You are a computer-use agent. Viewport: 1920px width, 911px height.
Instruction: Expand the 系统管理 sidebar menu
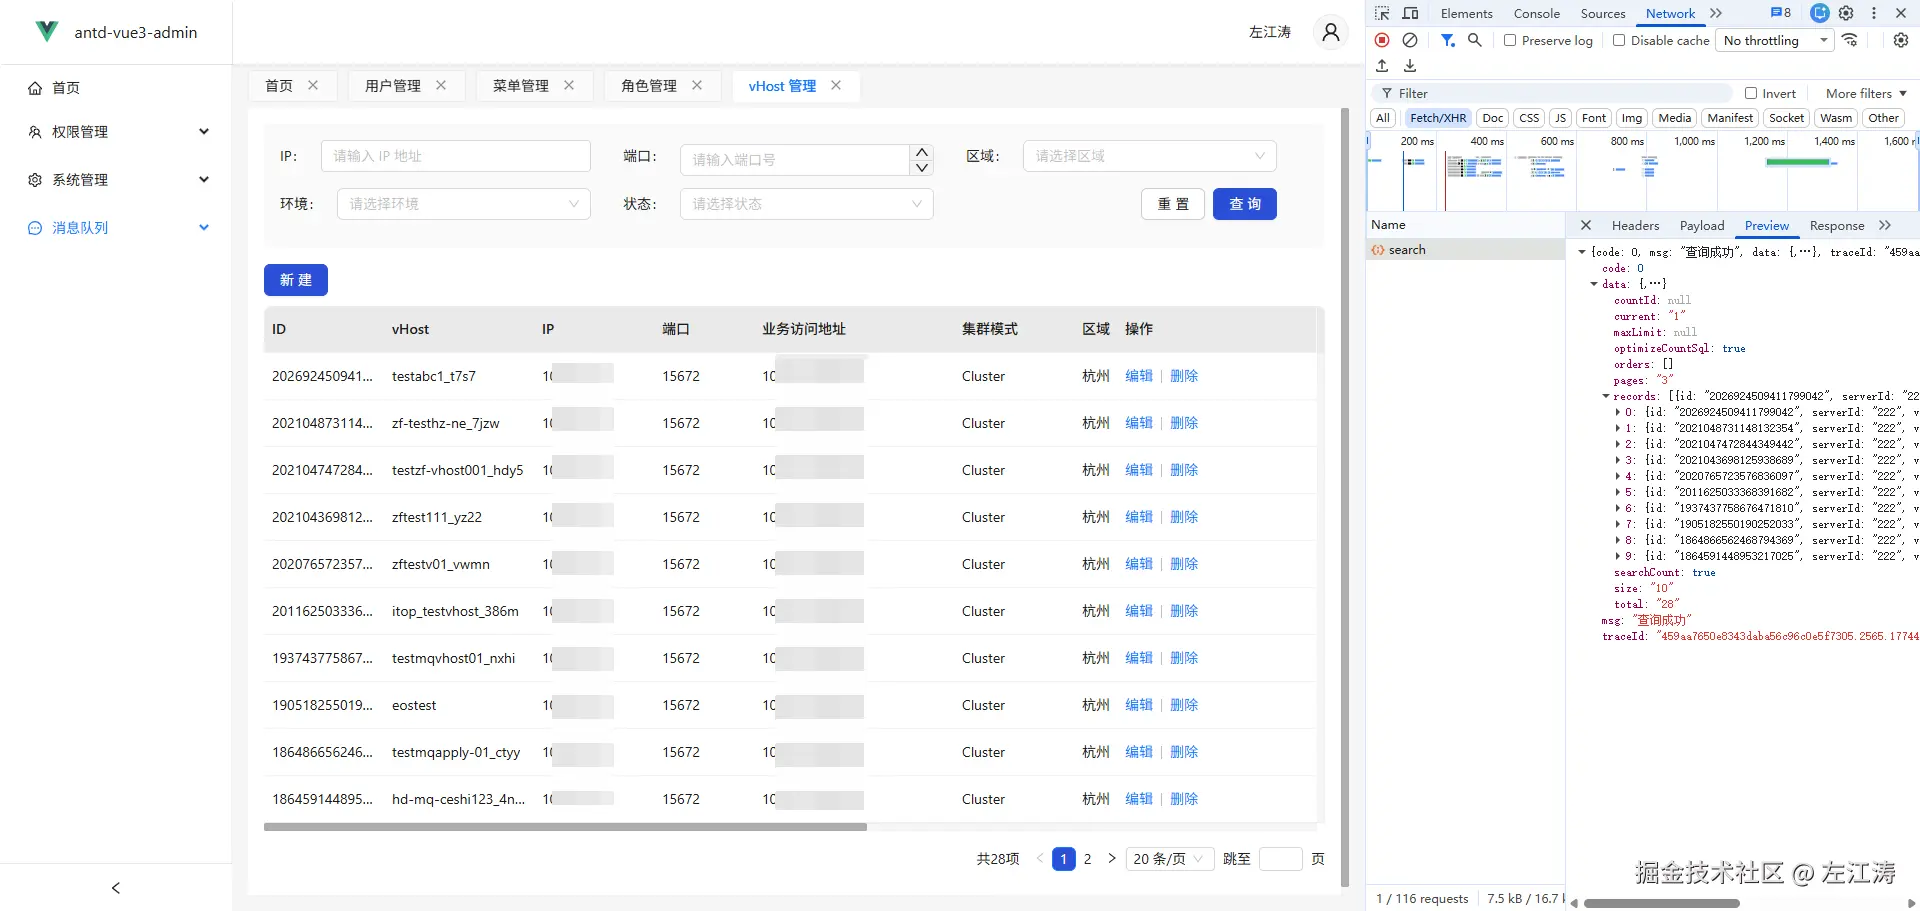pyautogui.click(x=81, y=180)
